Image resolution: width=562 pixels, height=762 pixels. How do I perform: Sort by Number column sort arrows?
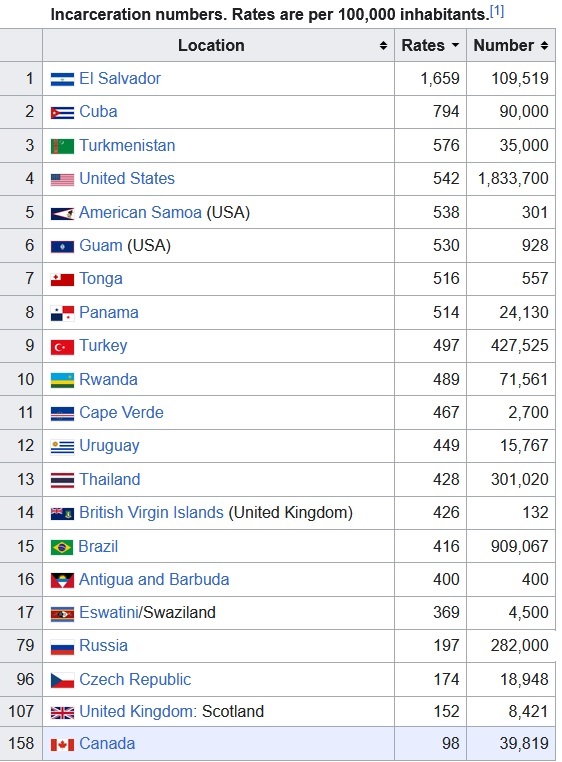coord(544,46)
